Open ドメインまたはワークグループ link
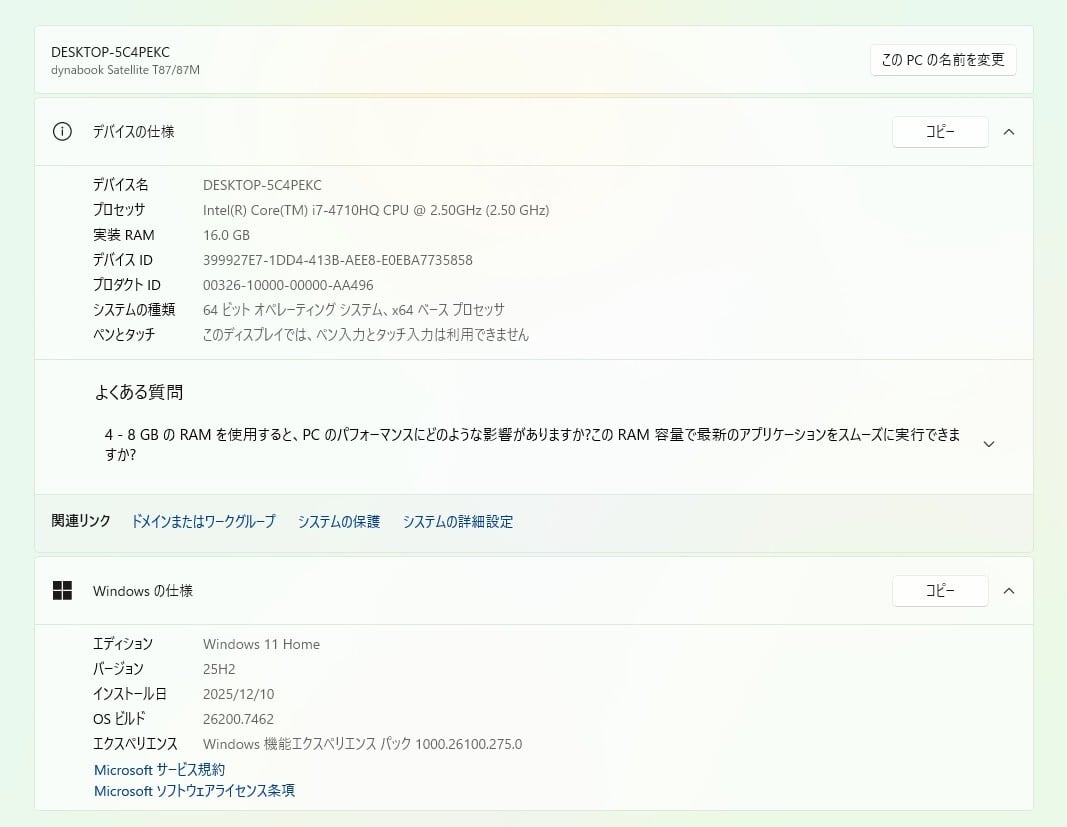Viewport: 1067px width, 827px height. (203, 521)
